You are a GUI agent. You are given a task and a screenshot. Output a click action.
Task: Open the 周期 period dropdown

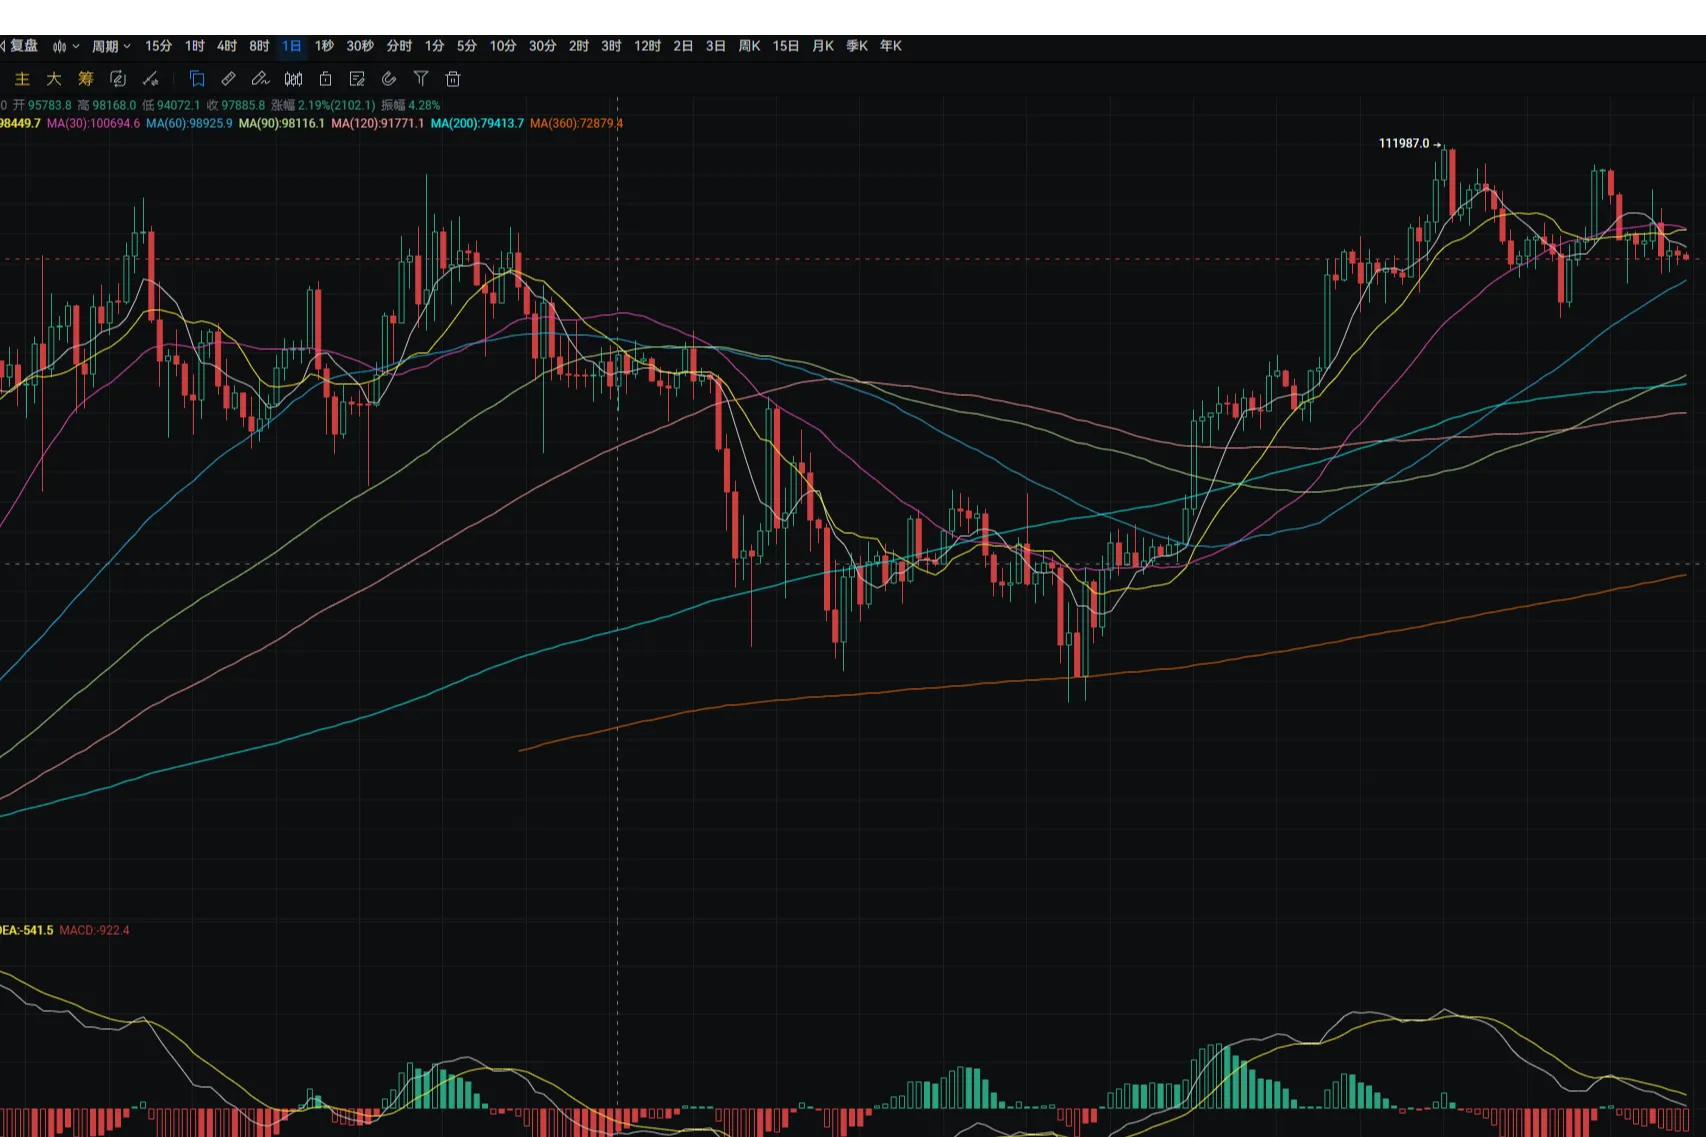pyautogui.click(x=111, y=46)
